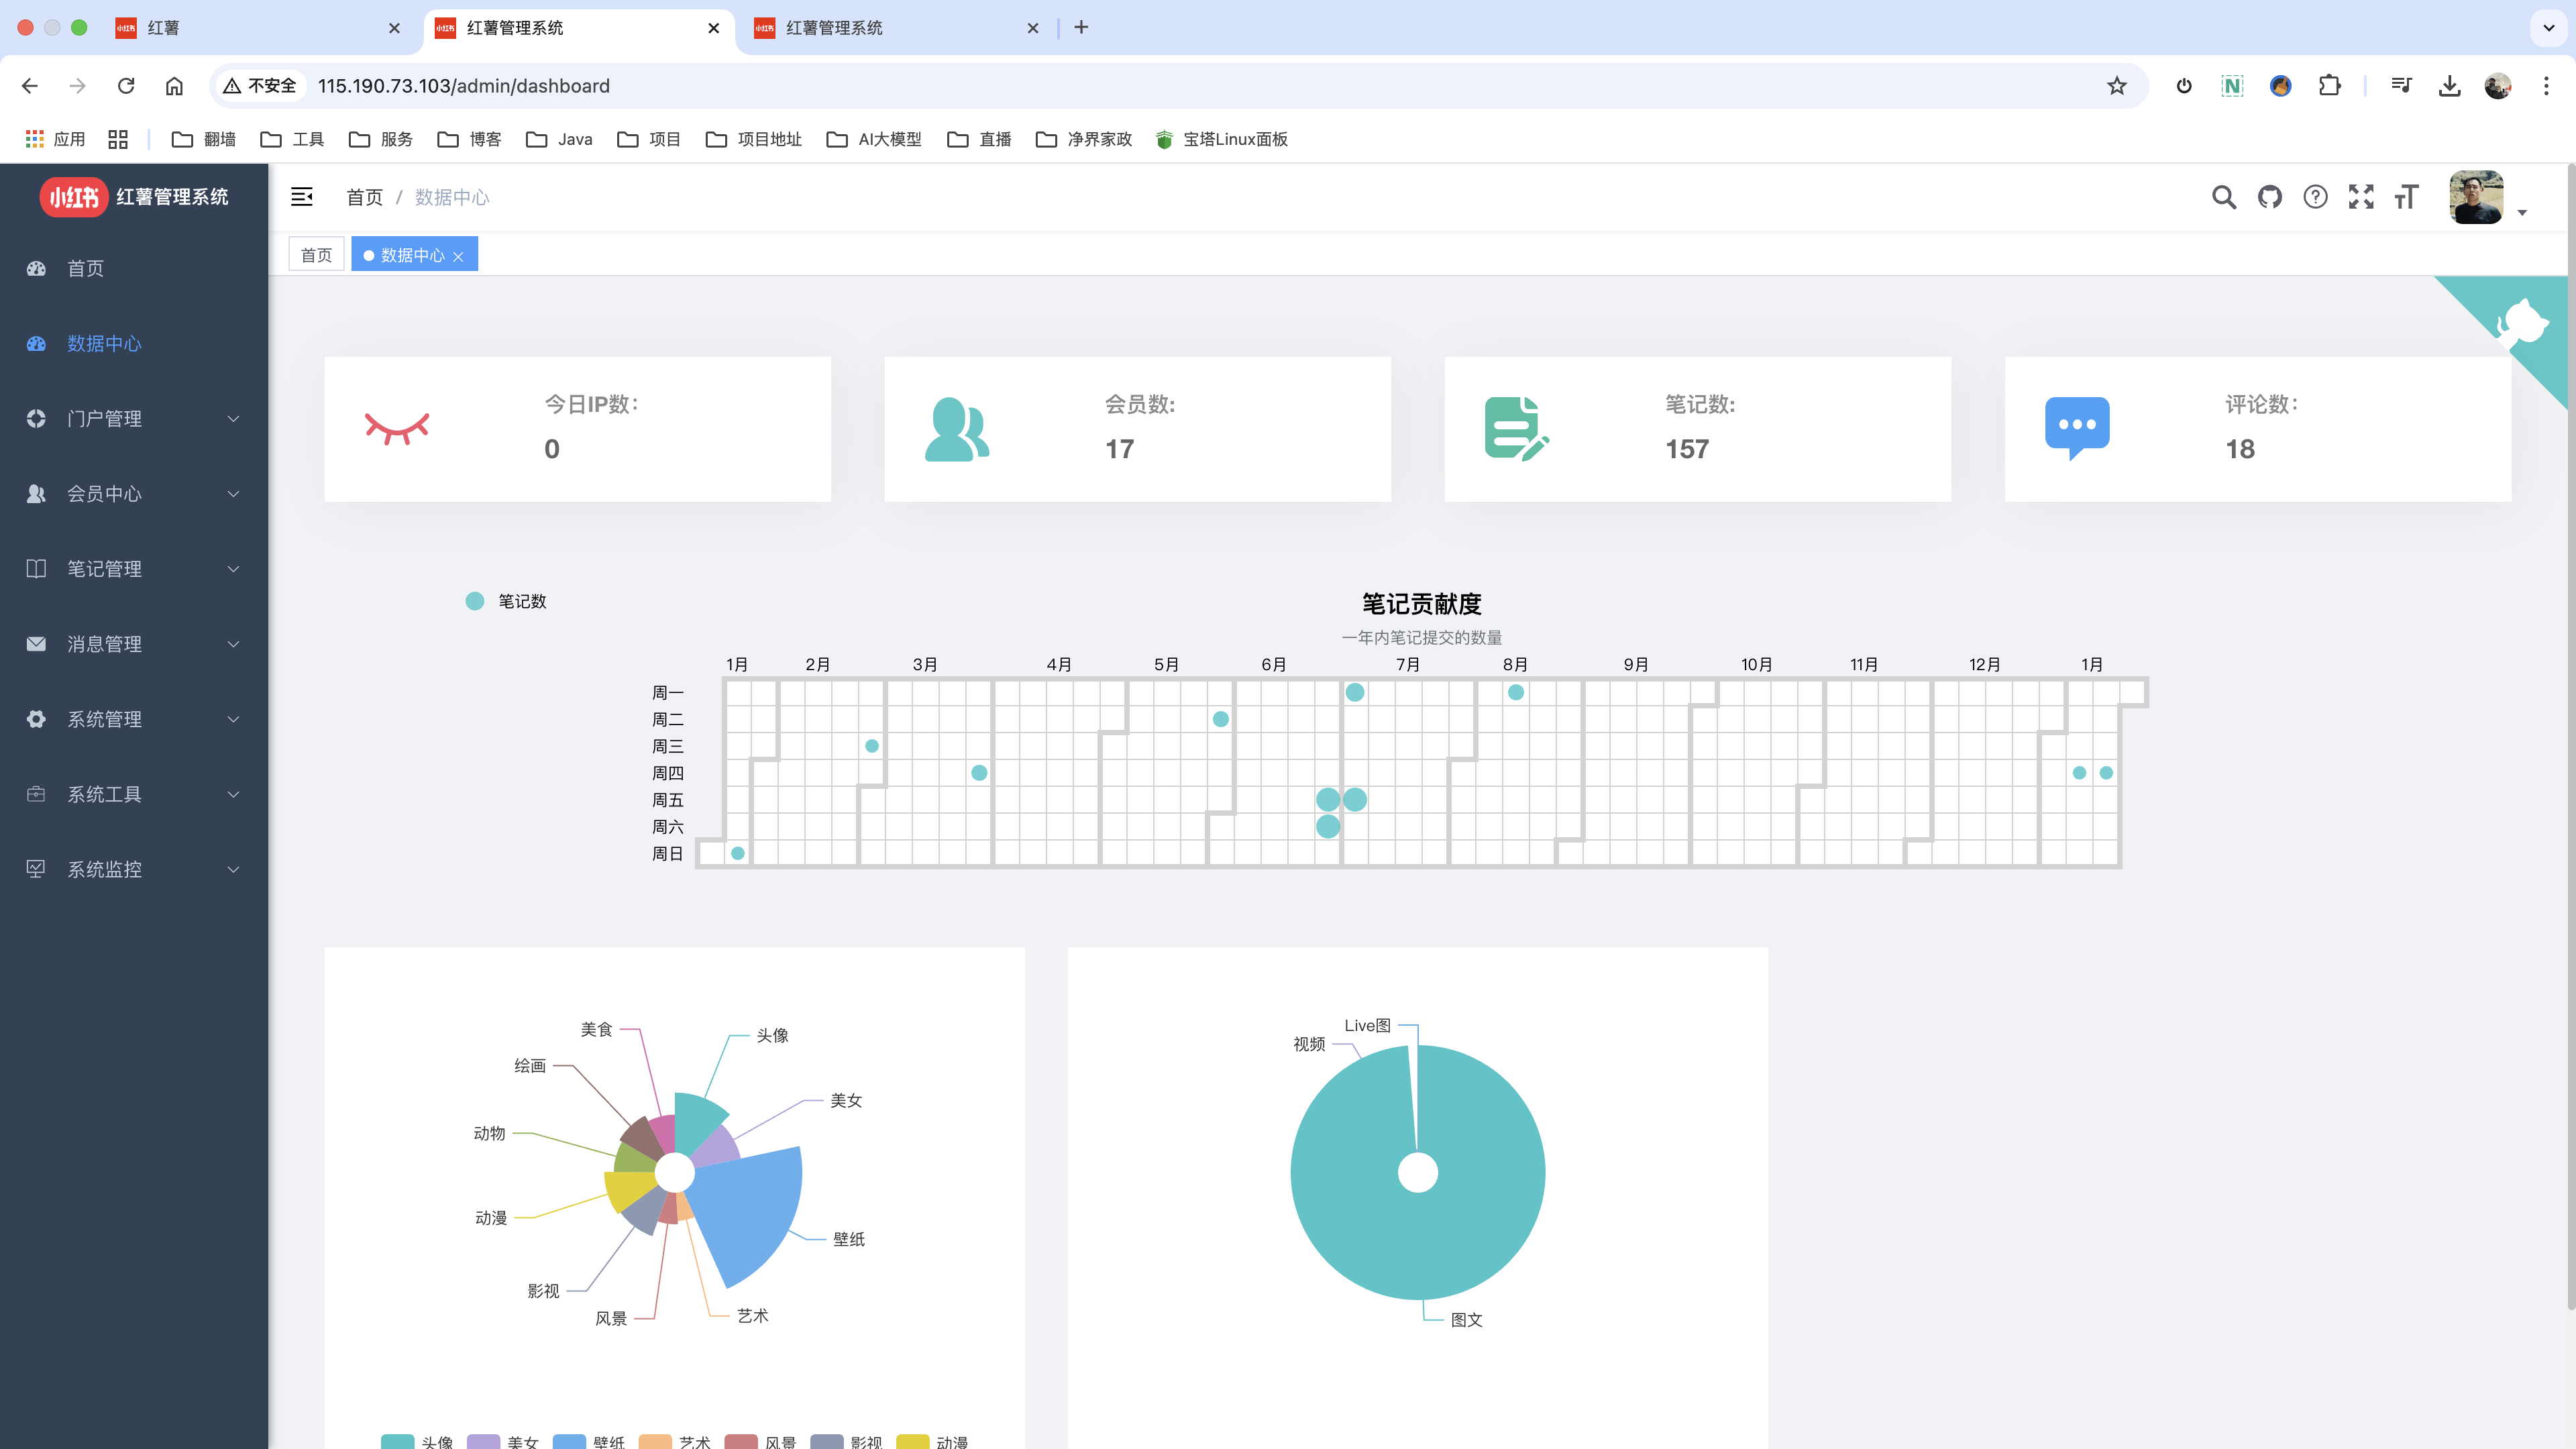
Task: Close the 数据中心 tag tab
Action: 458,257
